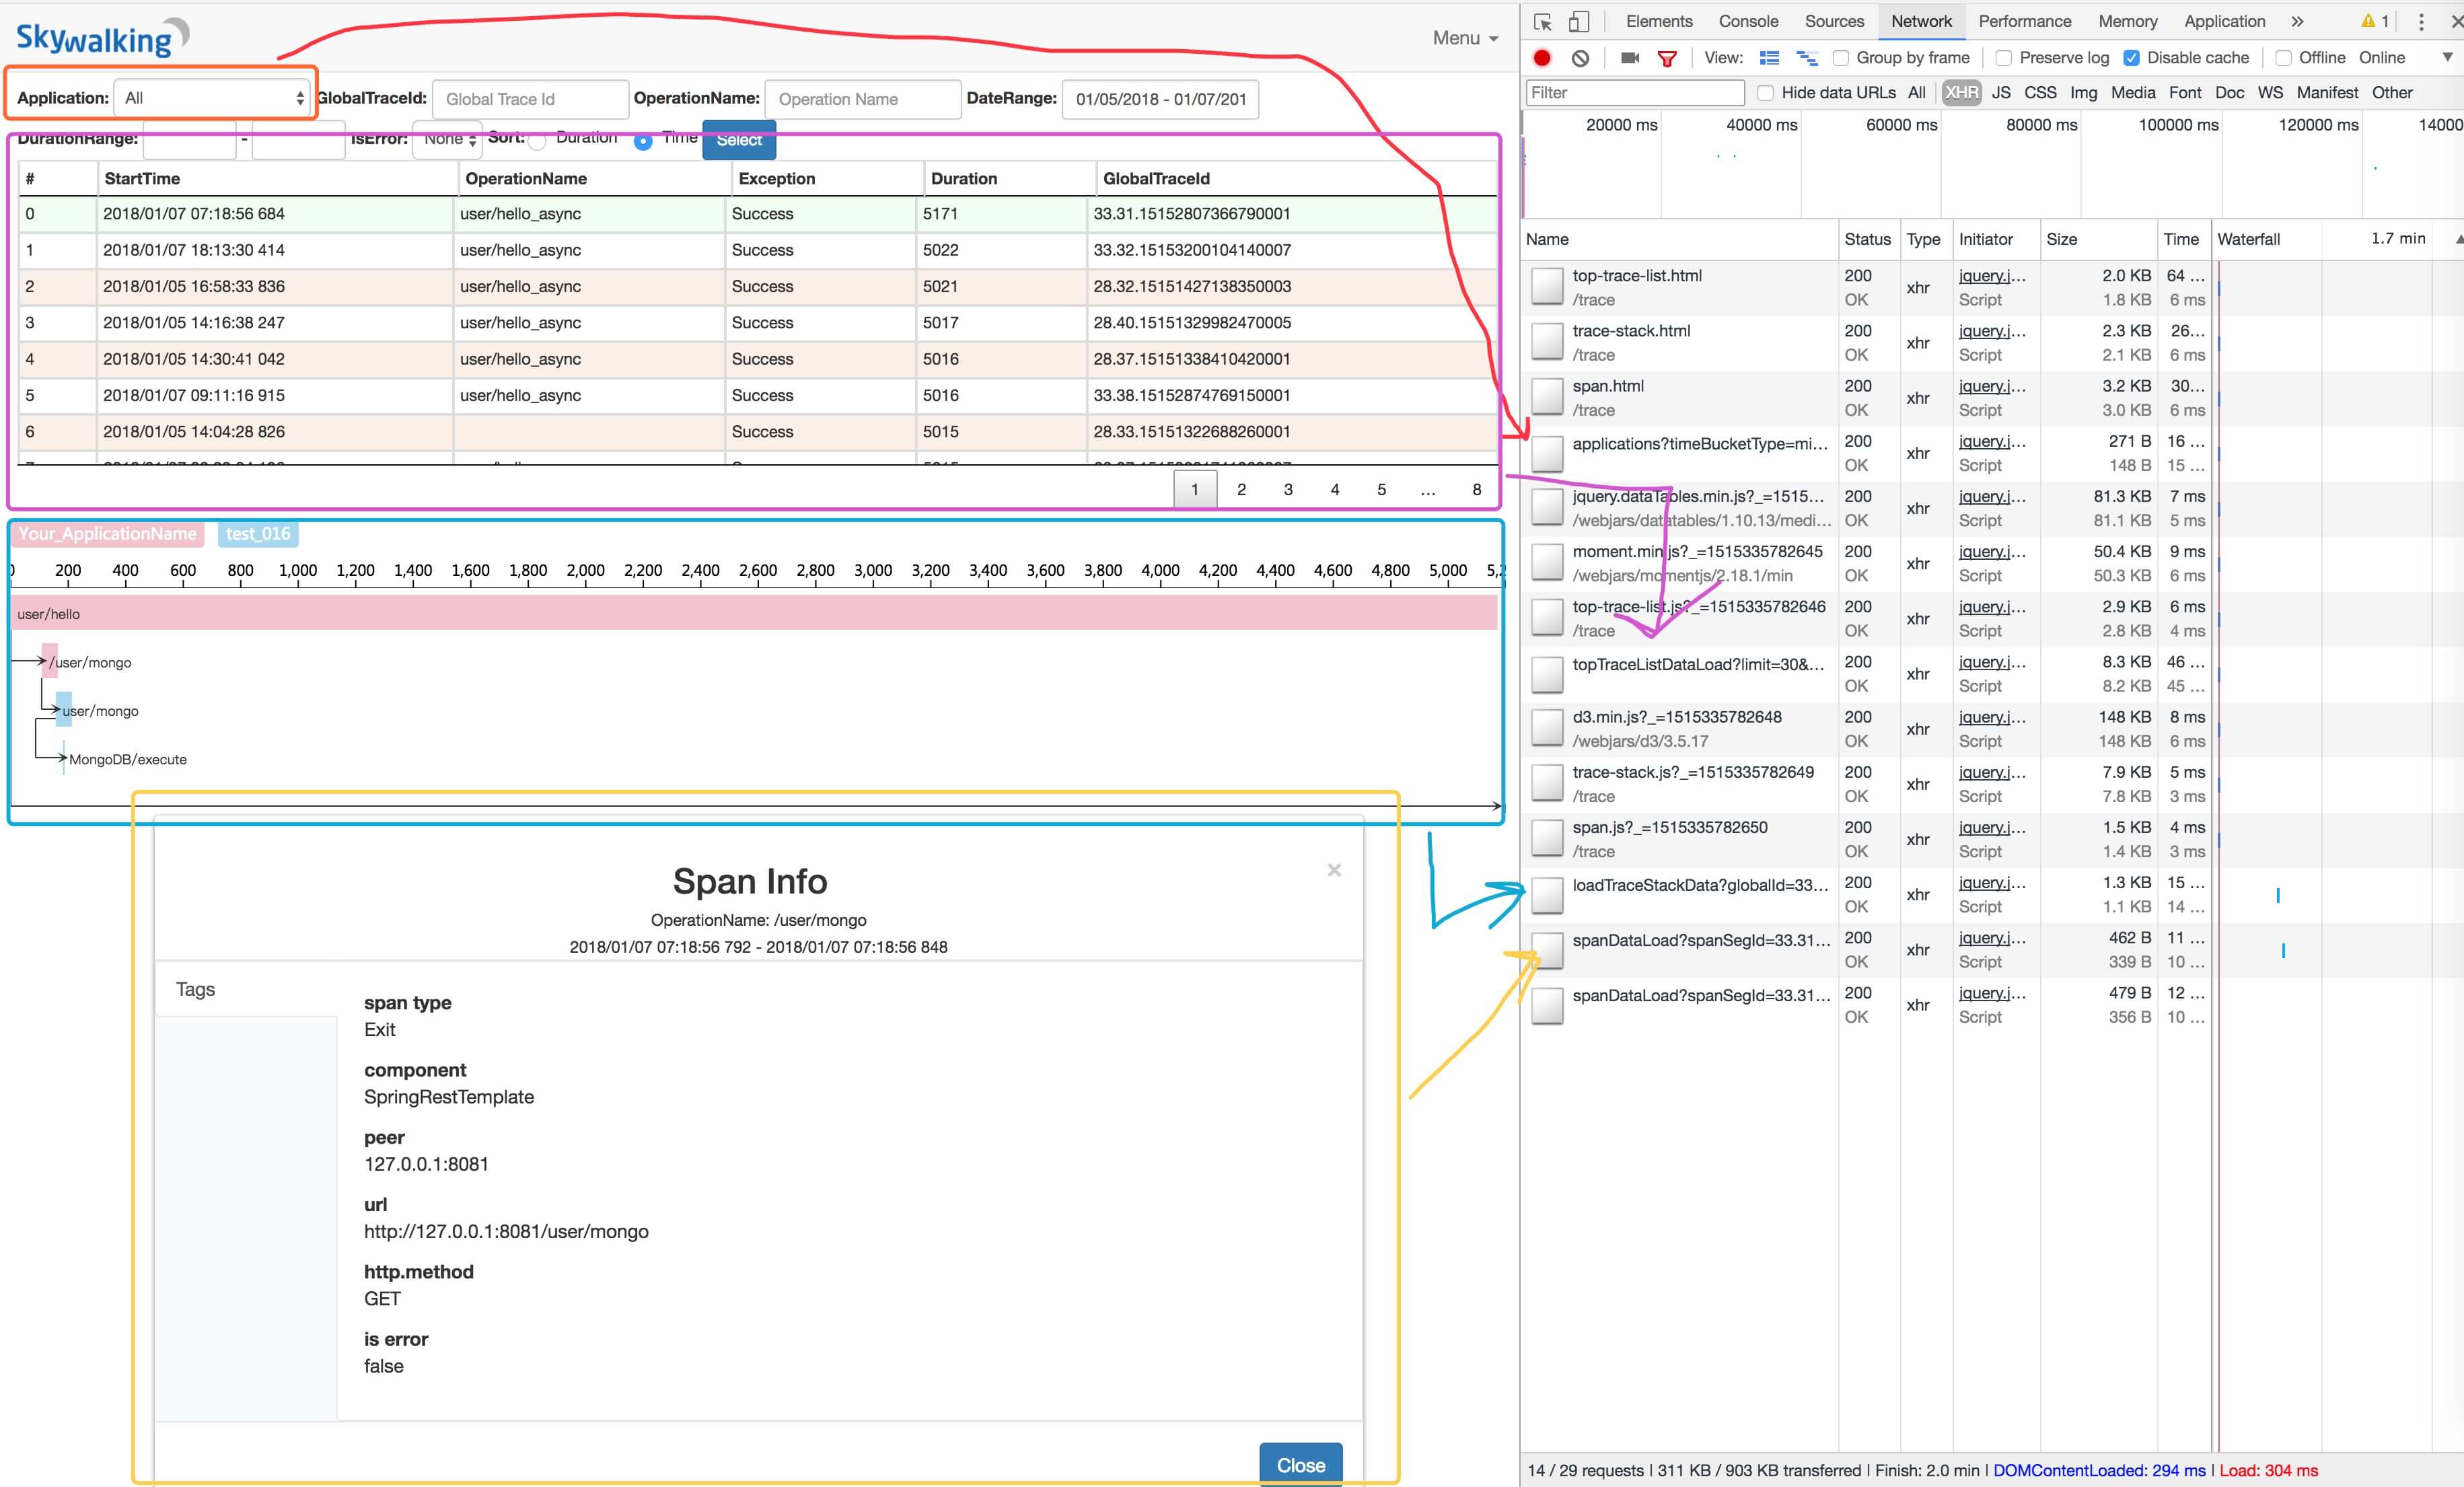This screenshot has height=1487, width=2464.
Task: Open the Application dropdown showing All
Action: 212,98
